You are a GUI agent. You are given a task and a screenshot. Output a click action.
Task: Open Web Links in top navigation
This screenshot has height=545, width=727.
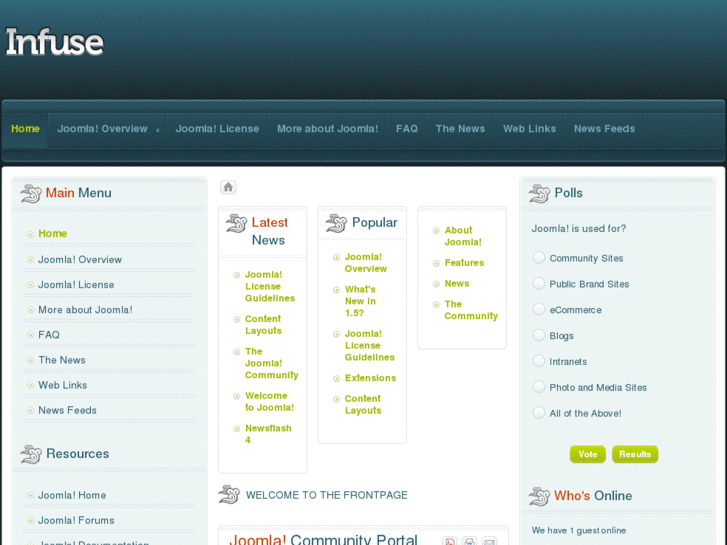pos(529,129)
